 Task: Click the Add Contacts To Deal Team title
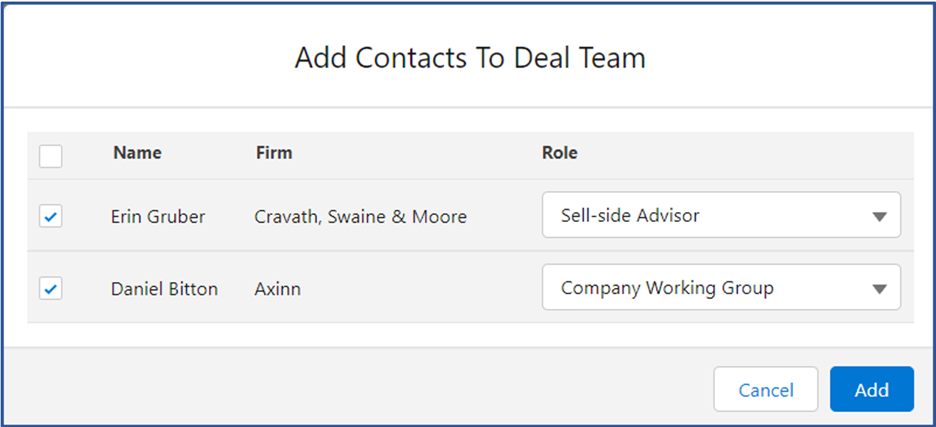click(470, 59)
